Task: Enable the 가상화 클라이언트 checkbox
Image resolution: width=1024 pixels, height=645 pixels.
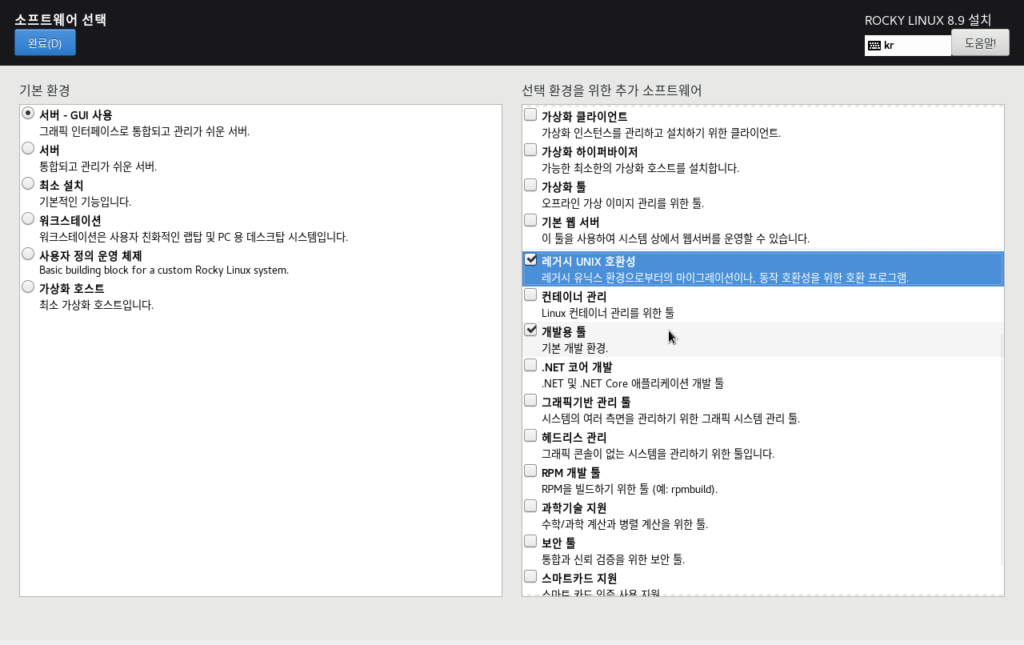Action: pos(530,115)
